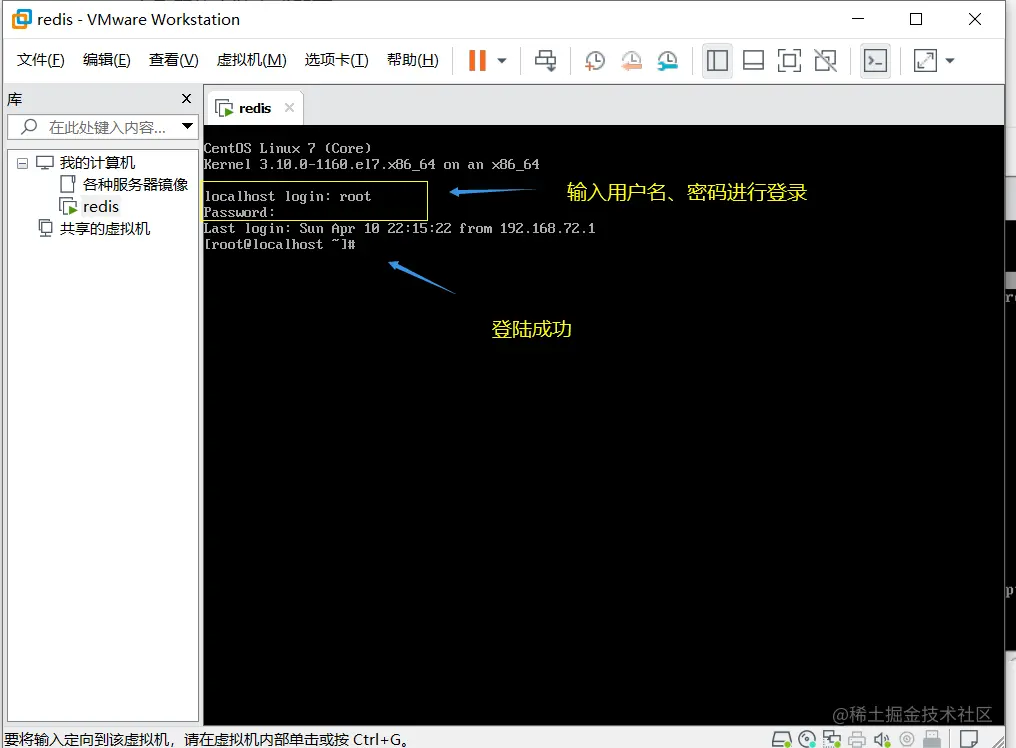This screenshot has height=748, width=1016.
Task: Click the sound device status icon
Action: click(x=883, y=739)
